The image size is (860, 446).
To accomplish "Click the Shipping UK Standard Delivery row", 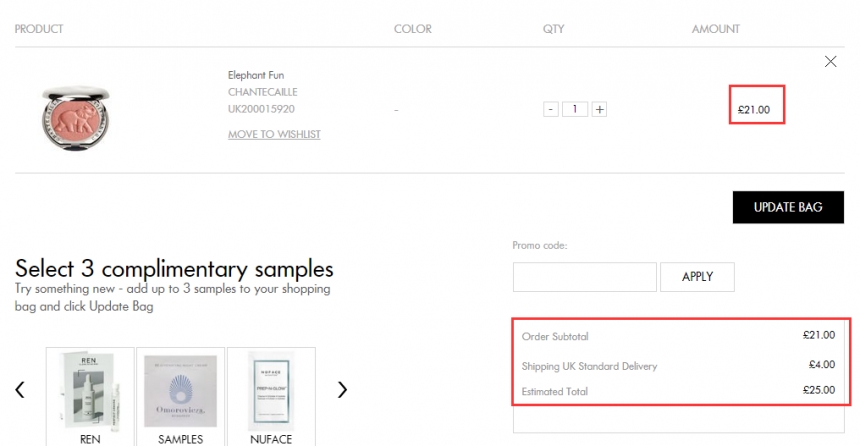I will tap(678, 365).
